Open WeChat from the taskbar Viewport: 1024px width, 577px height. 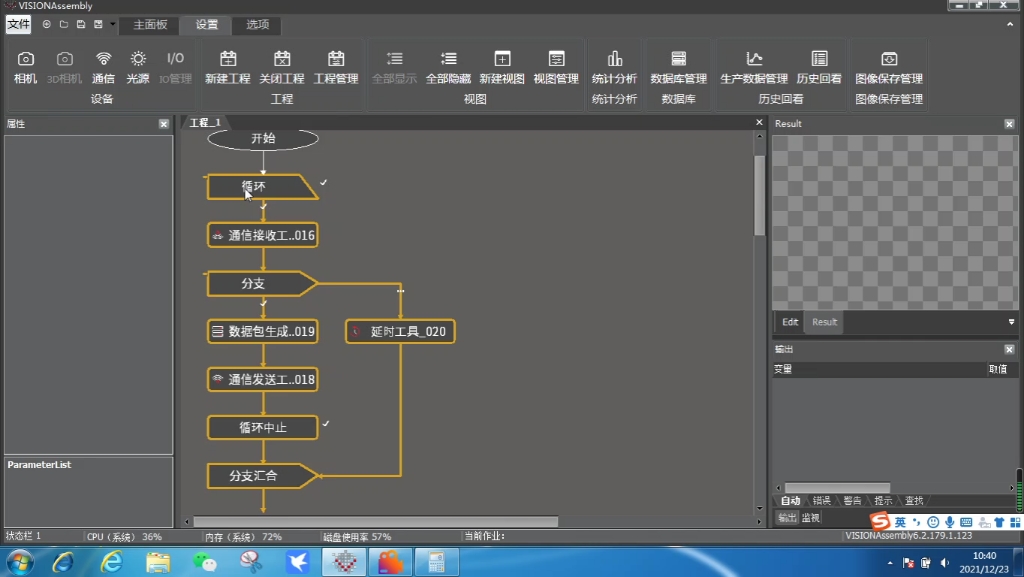[204, 562]
